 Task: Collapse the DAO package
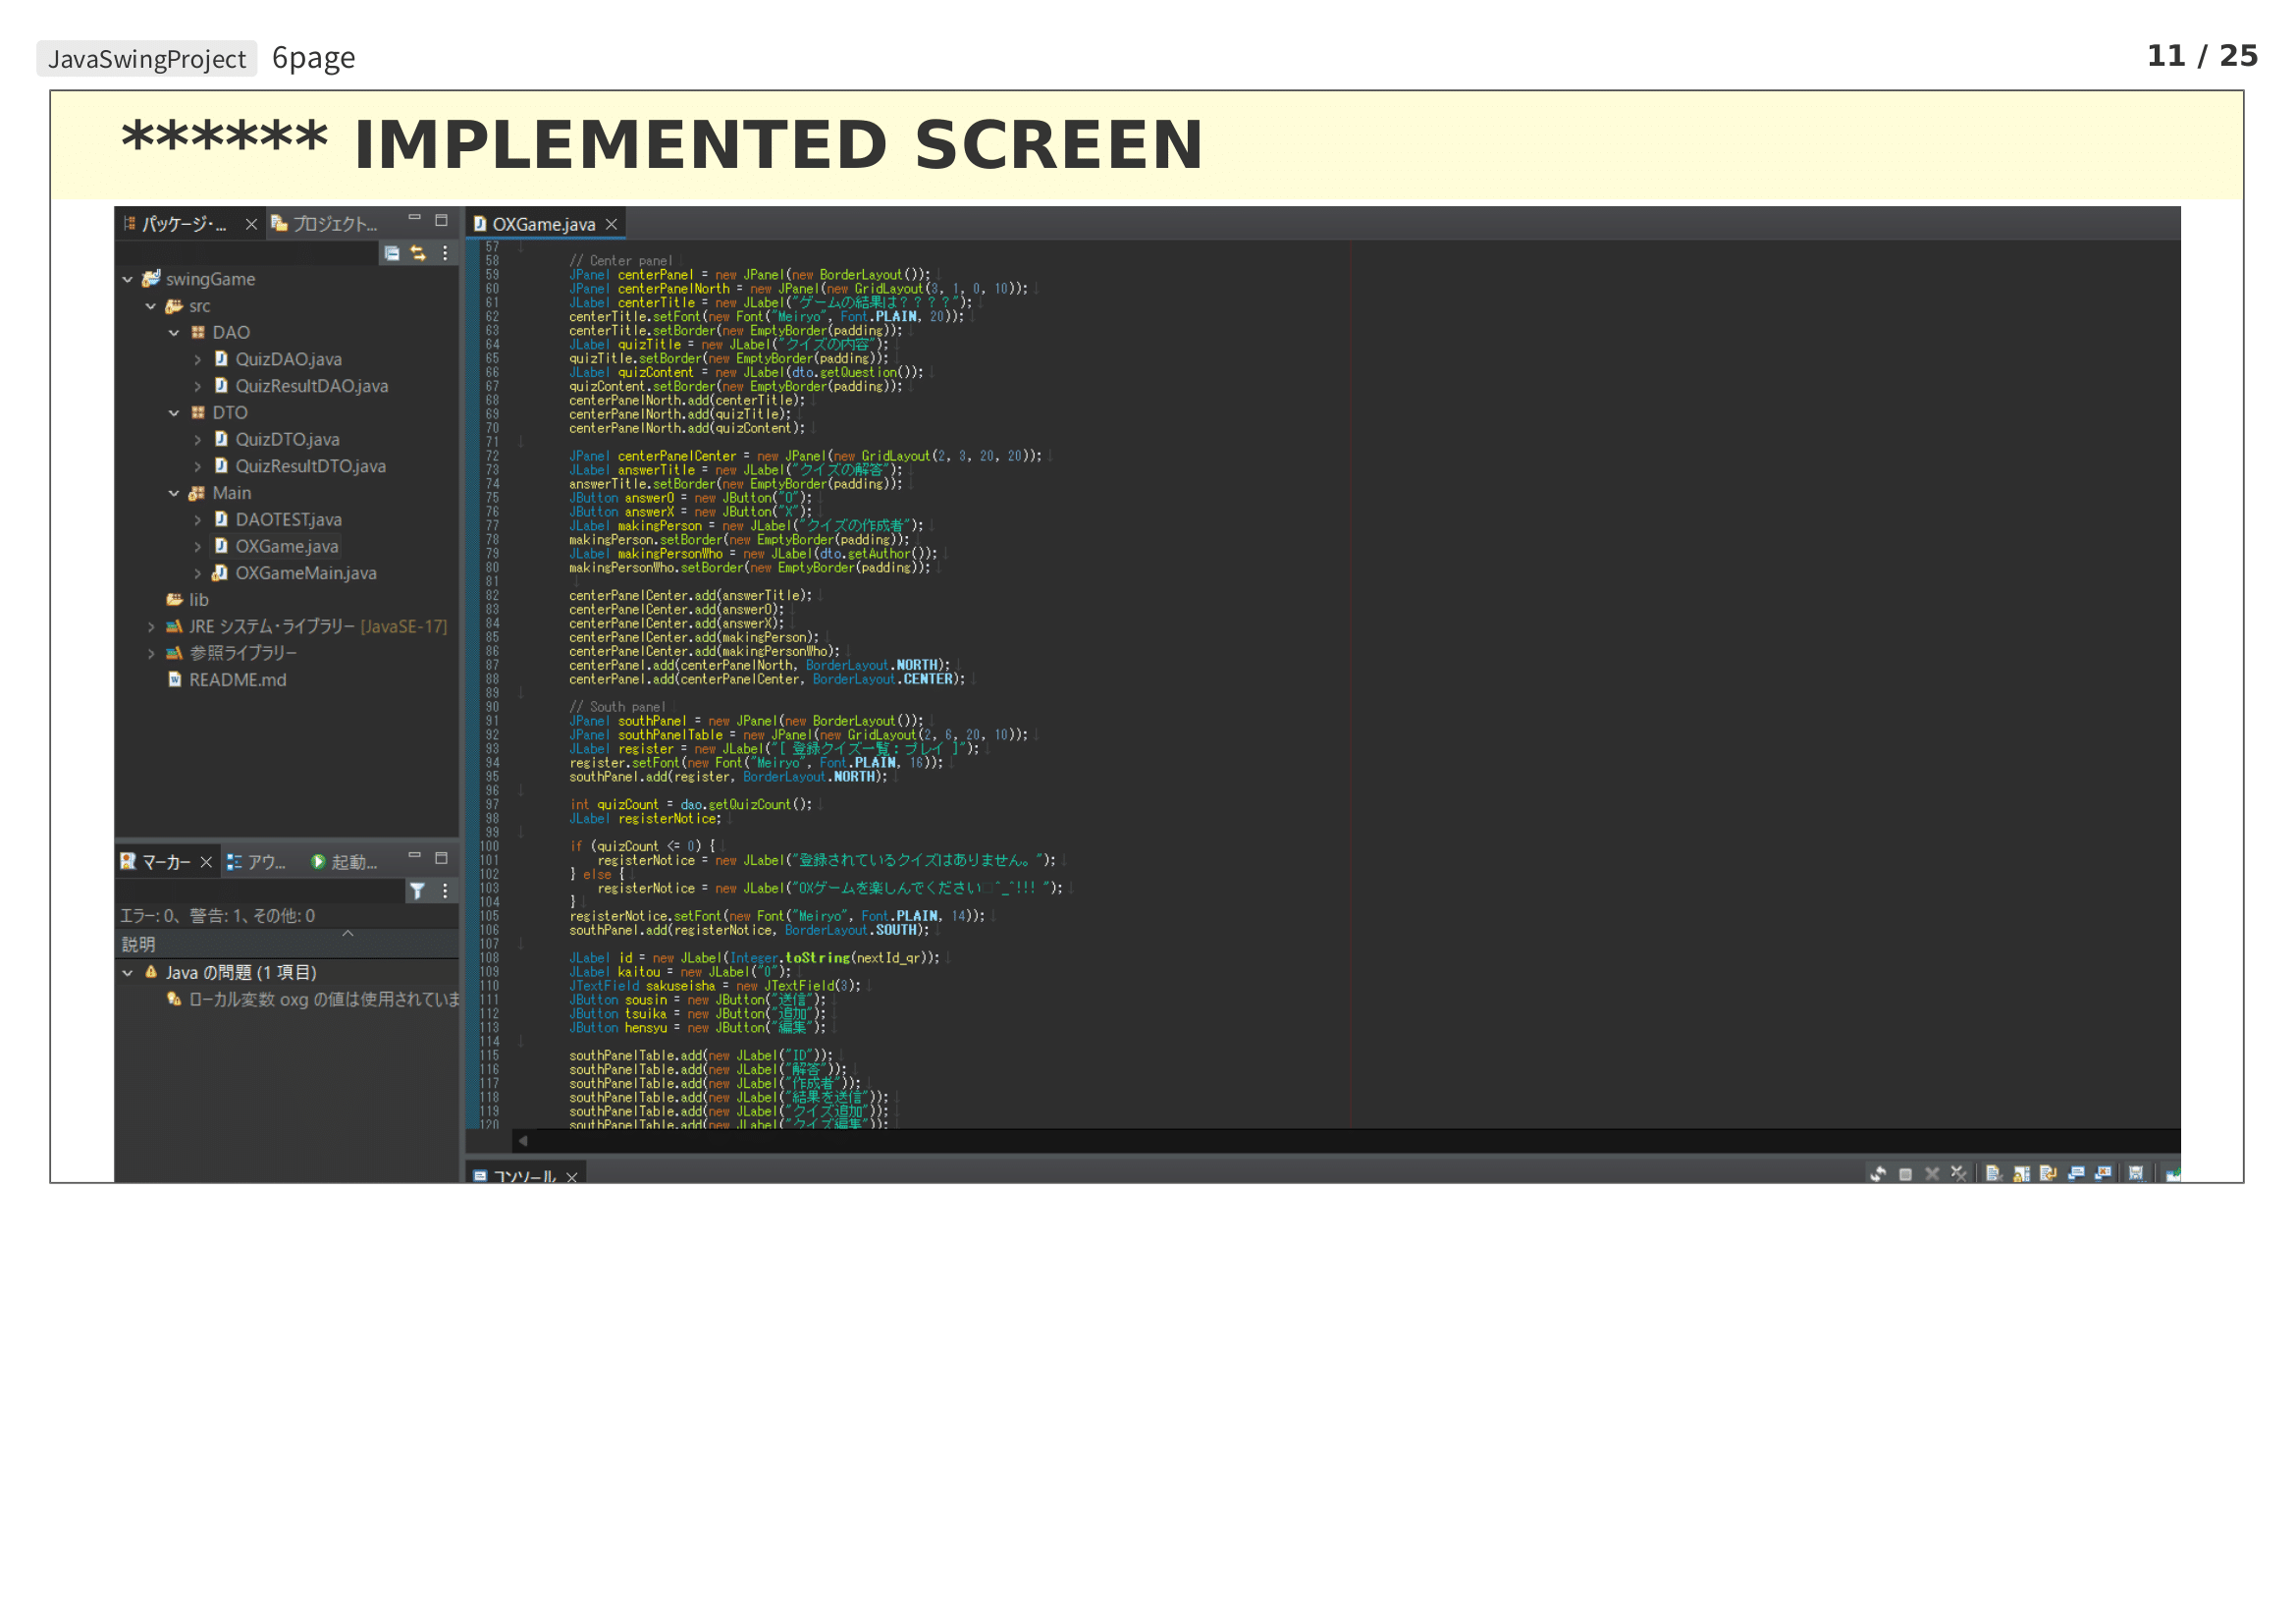click(174, 333)
